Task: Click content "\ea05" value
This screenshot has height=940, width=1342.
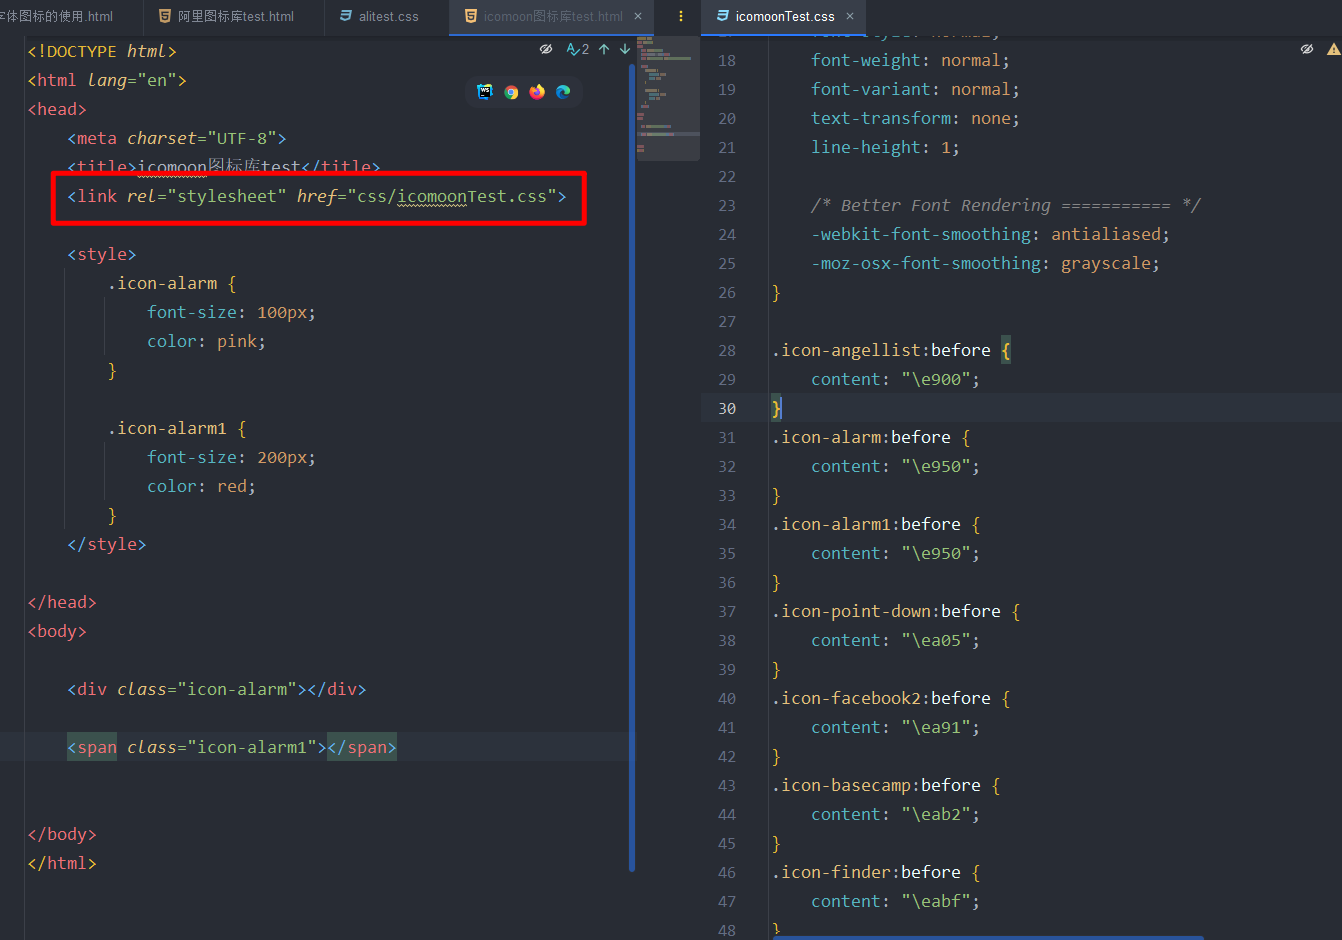Action: point(936,640)
